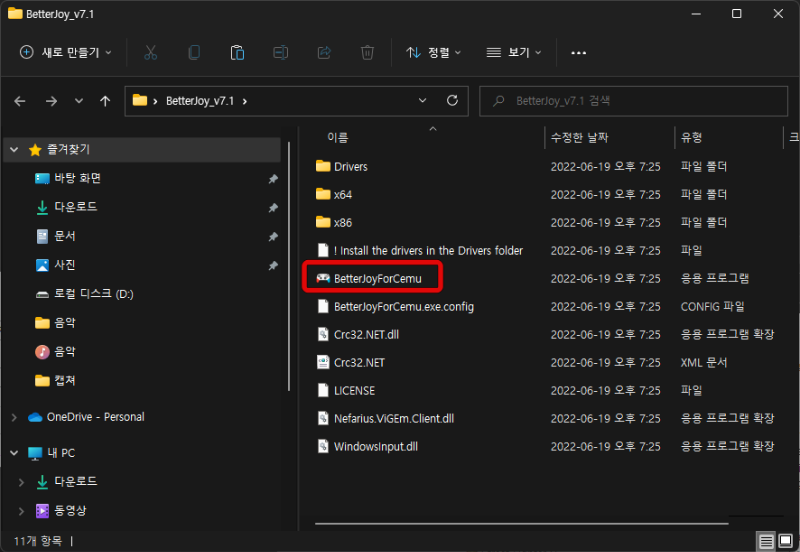Click the BetterJoy_v7.1 검색 search field
Viewport: 800px width, 552px height.
click(633, 101)
